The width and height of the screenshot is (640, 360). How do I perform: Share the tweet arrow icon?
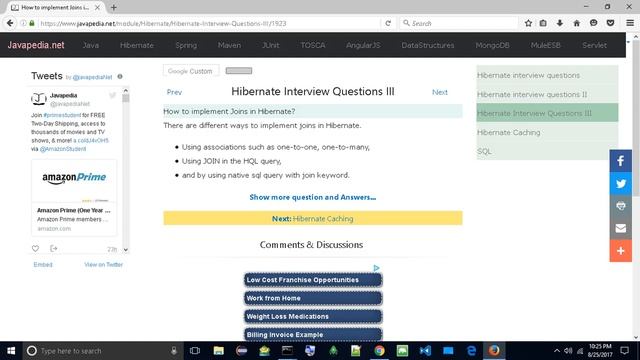pyautogui.click(x=53, y=248)
